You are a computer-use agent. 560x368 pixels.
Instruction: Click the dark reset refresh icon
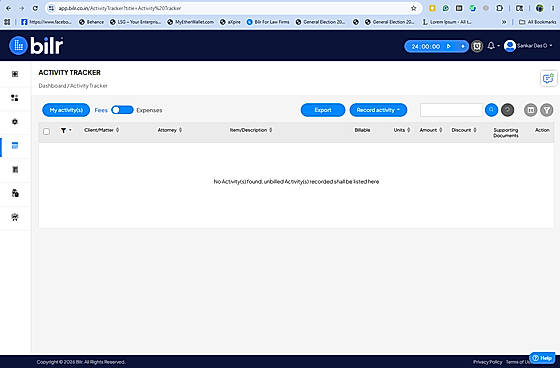(x=508, y=110)
